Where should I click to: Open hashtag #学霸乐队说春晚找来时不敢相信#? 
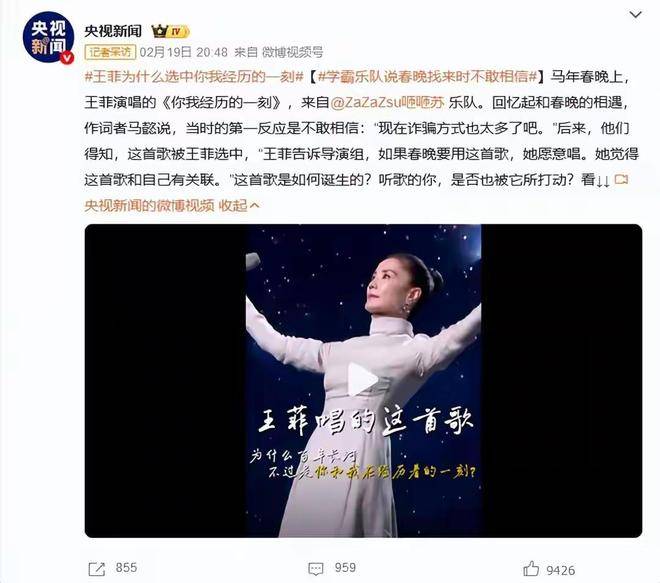427,77
